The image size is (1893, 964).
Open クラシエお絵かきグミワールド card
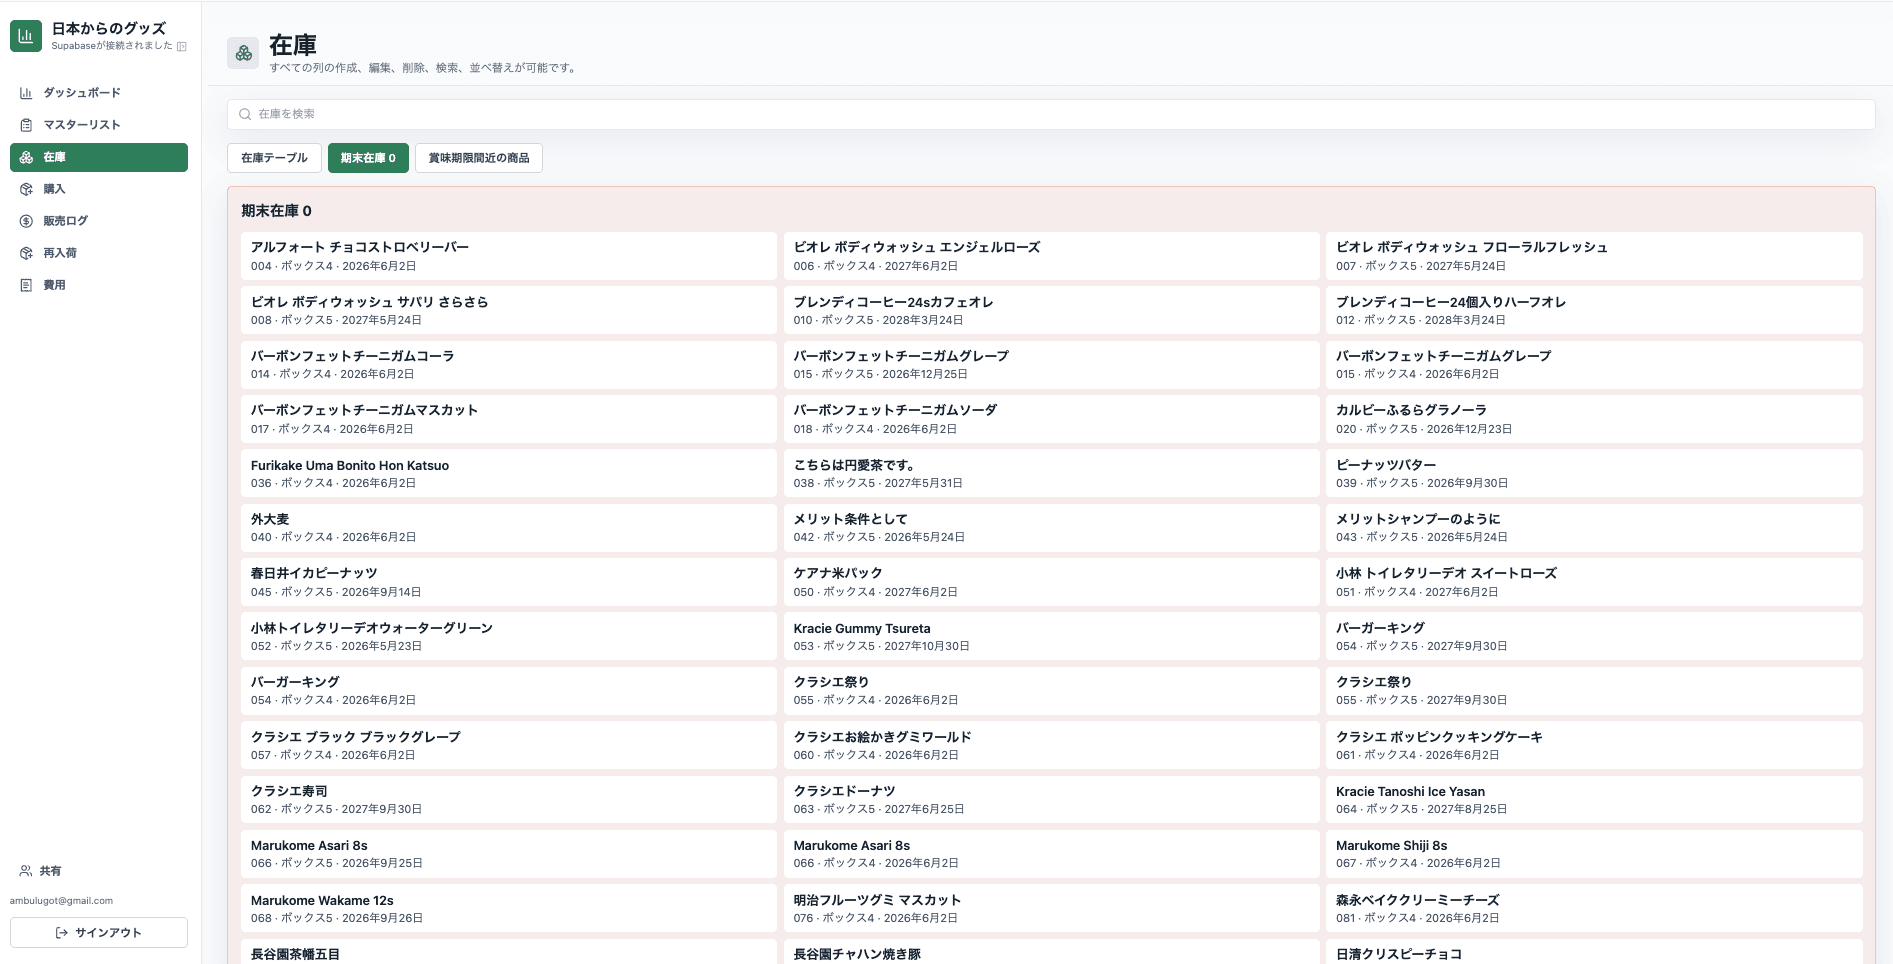coord(1051,745)
